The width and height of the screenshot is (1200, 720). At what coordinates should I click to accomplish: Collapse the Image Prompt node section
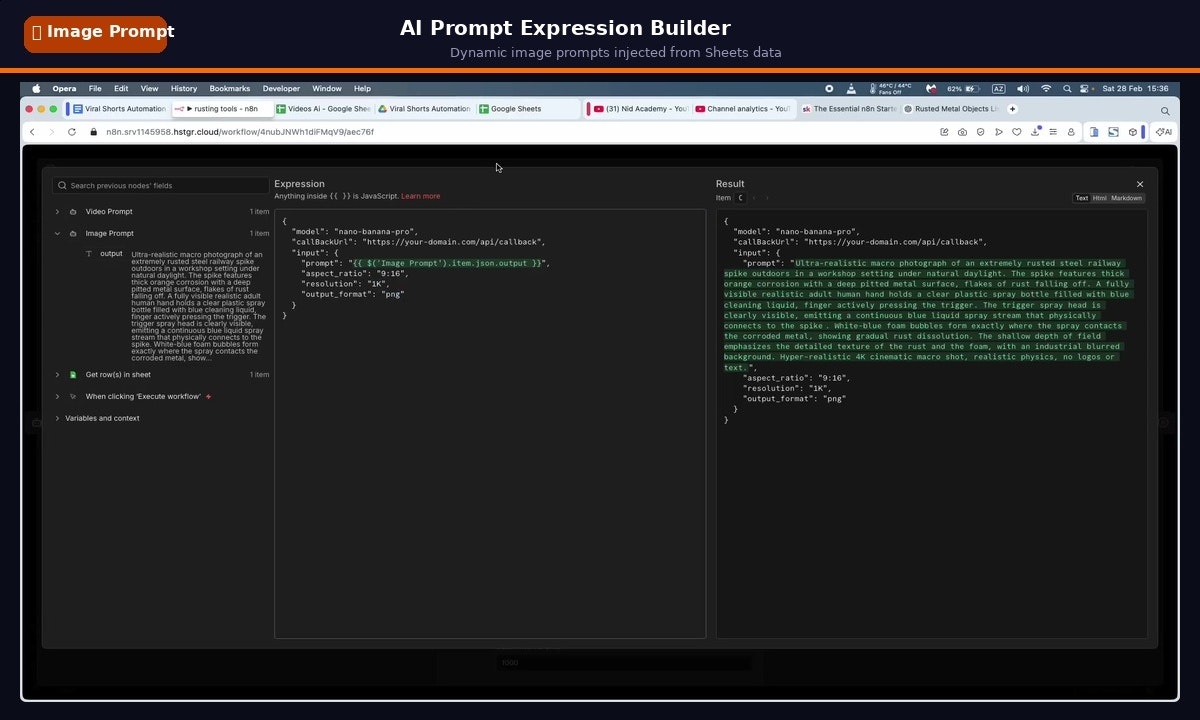(x=57, y=233)
